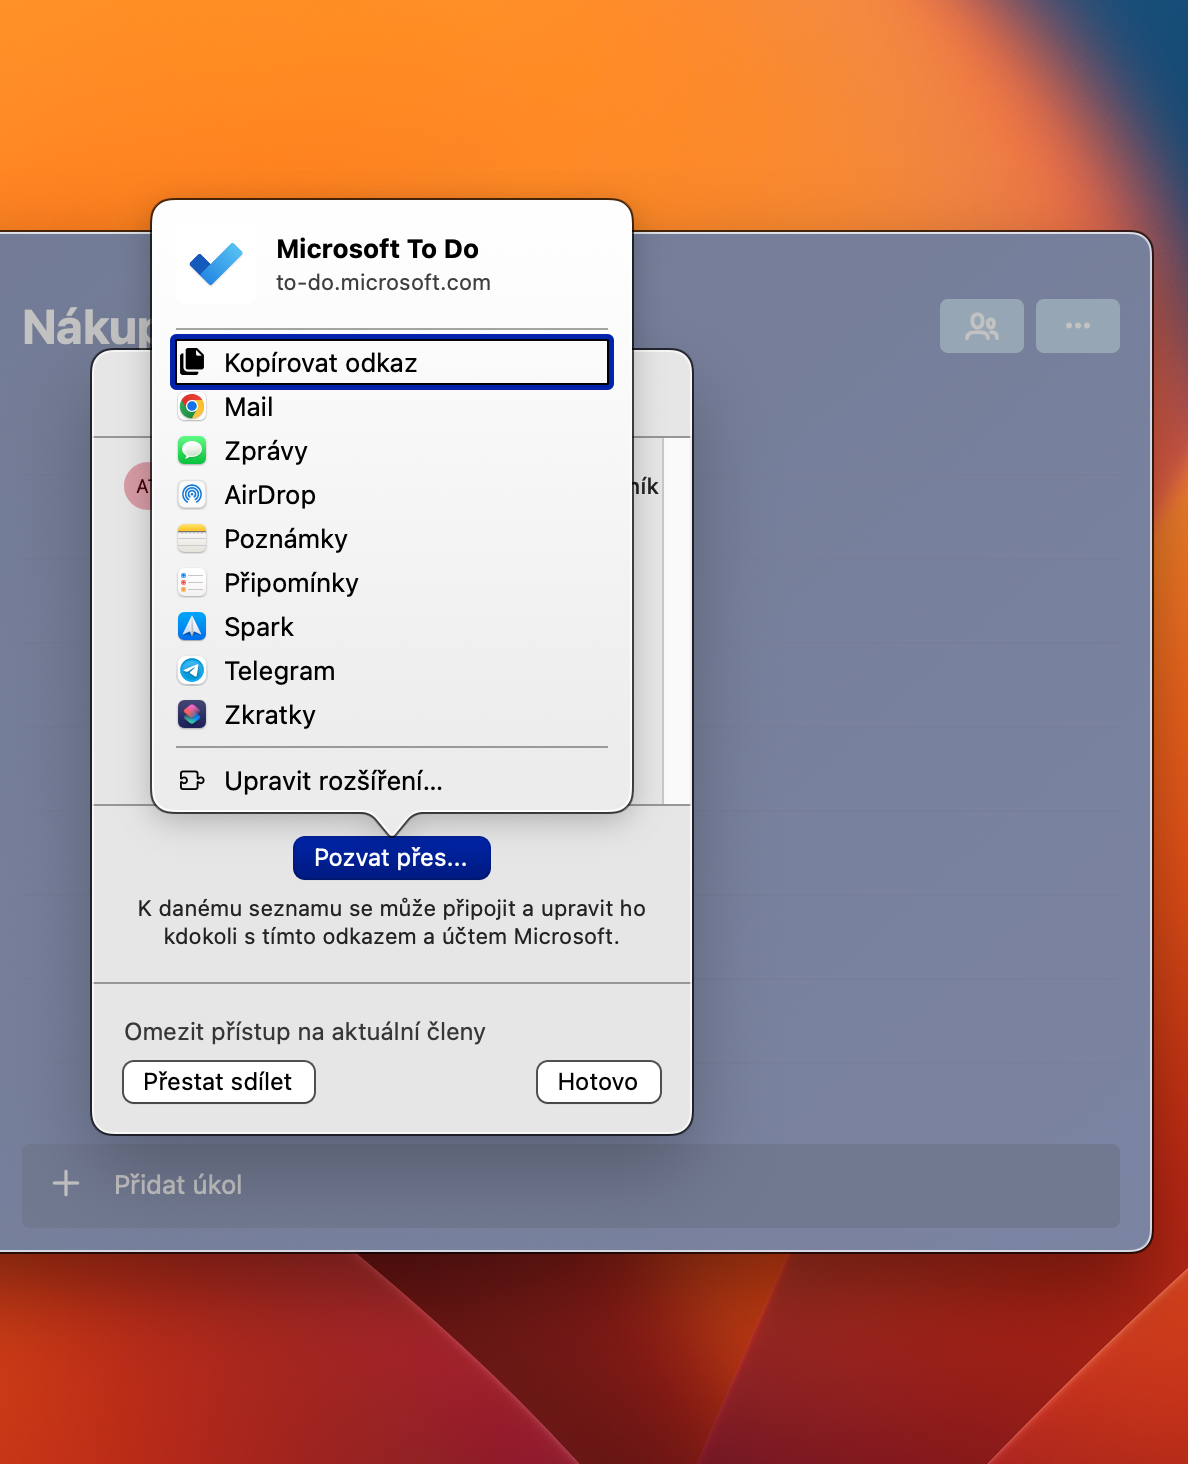
Task: Click the Přidat úkol input field
Action: click(x=571, y=1186)
